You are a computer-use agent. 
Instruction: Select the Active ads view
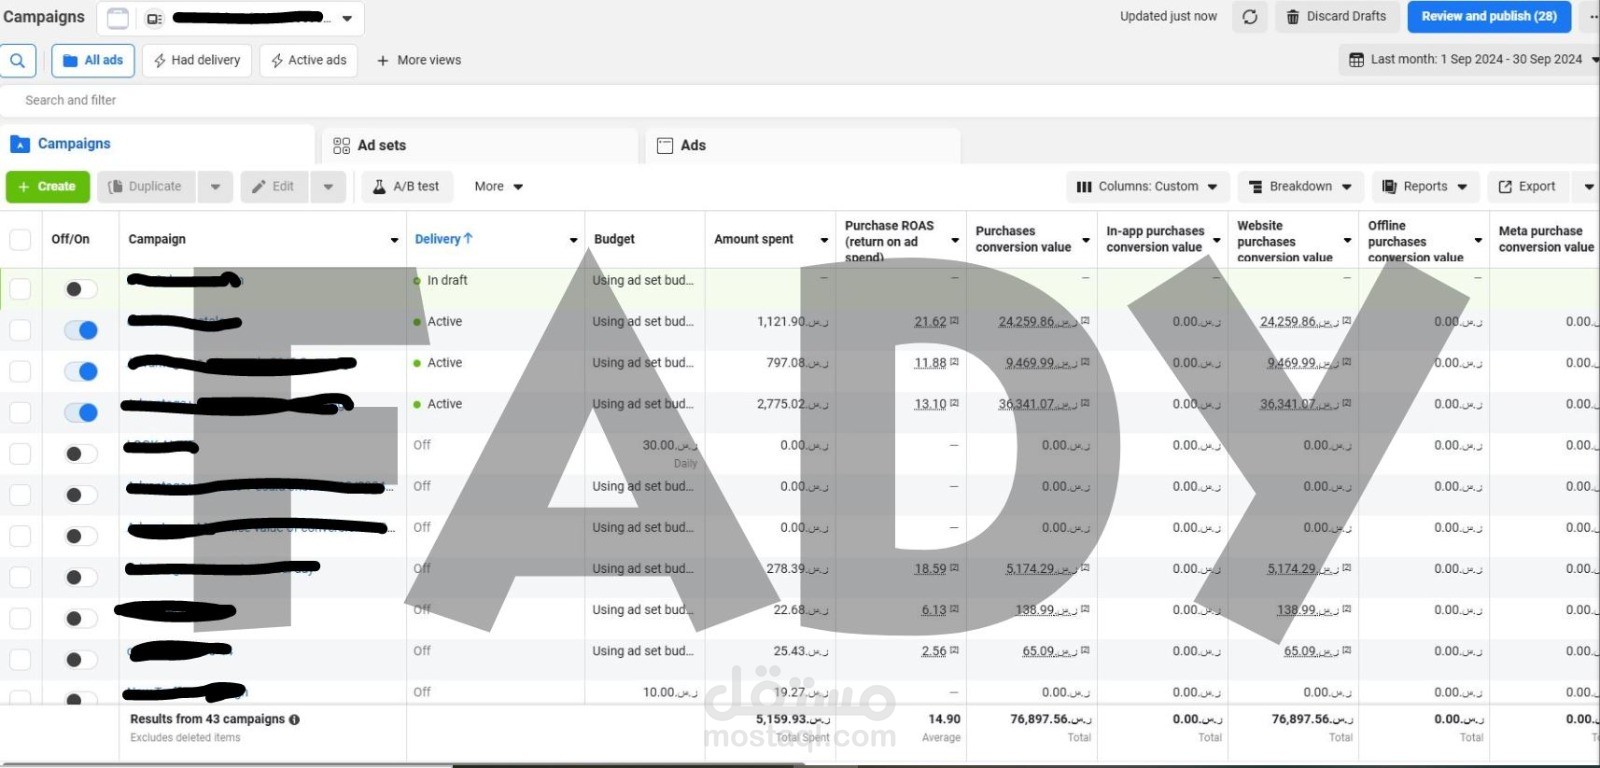pos(309,60)
